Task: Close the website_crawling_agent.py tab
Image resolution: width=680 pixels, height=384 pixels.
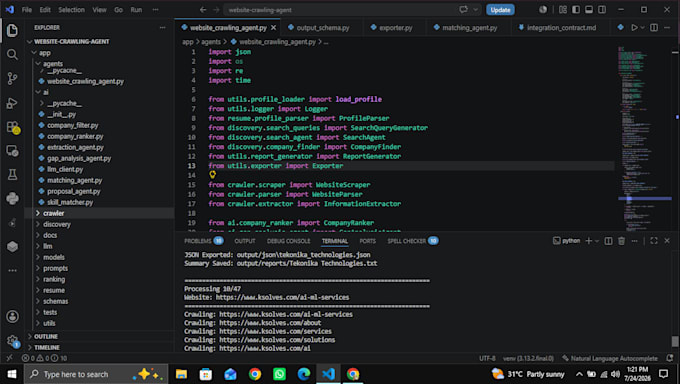Action: 274,27
